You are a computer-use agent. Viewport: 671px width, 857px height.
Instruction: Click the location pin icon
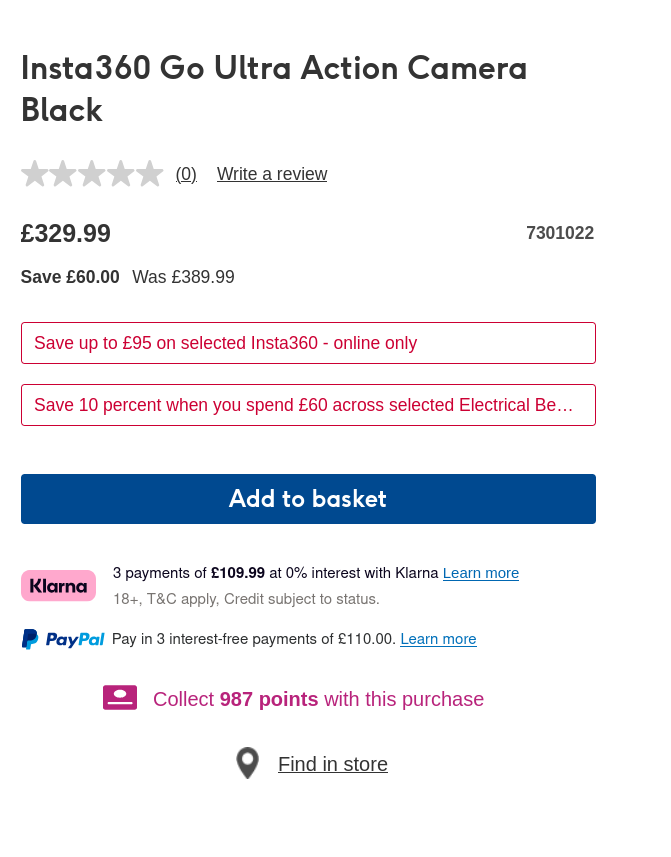point(247,762)
